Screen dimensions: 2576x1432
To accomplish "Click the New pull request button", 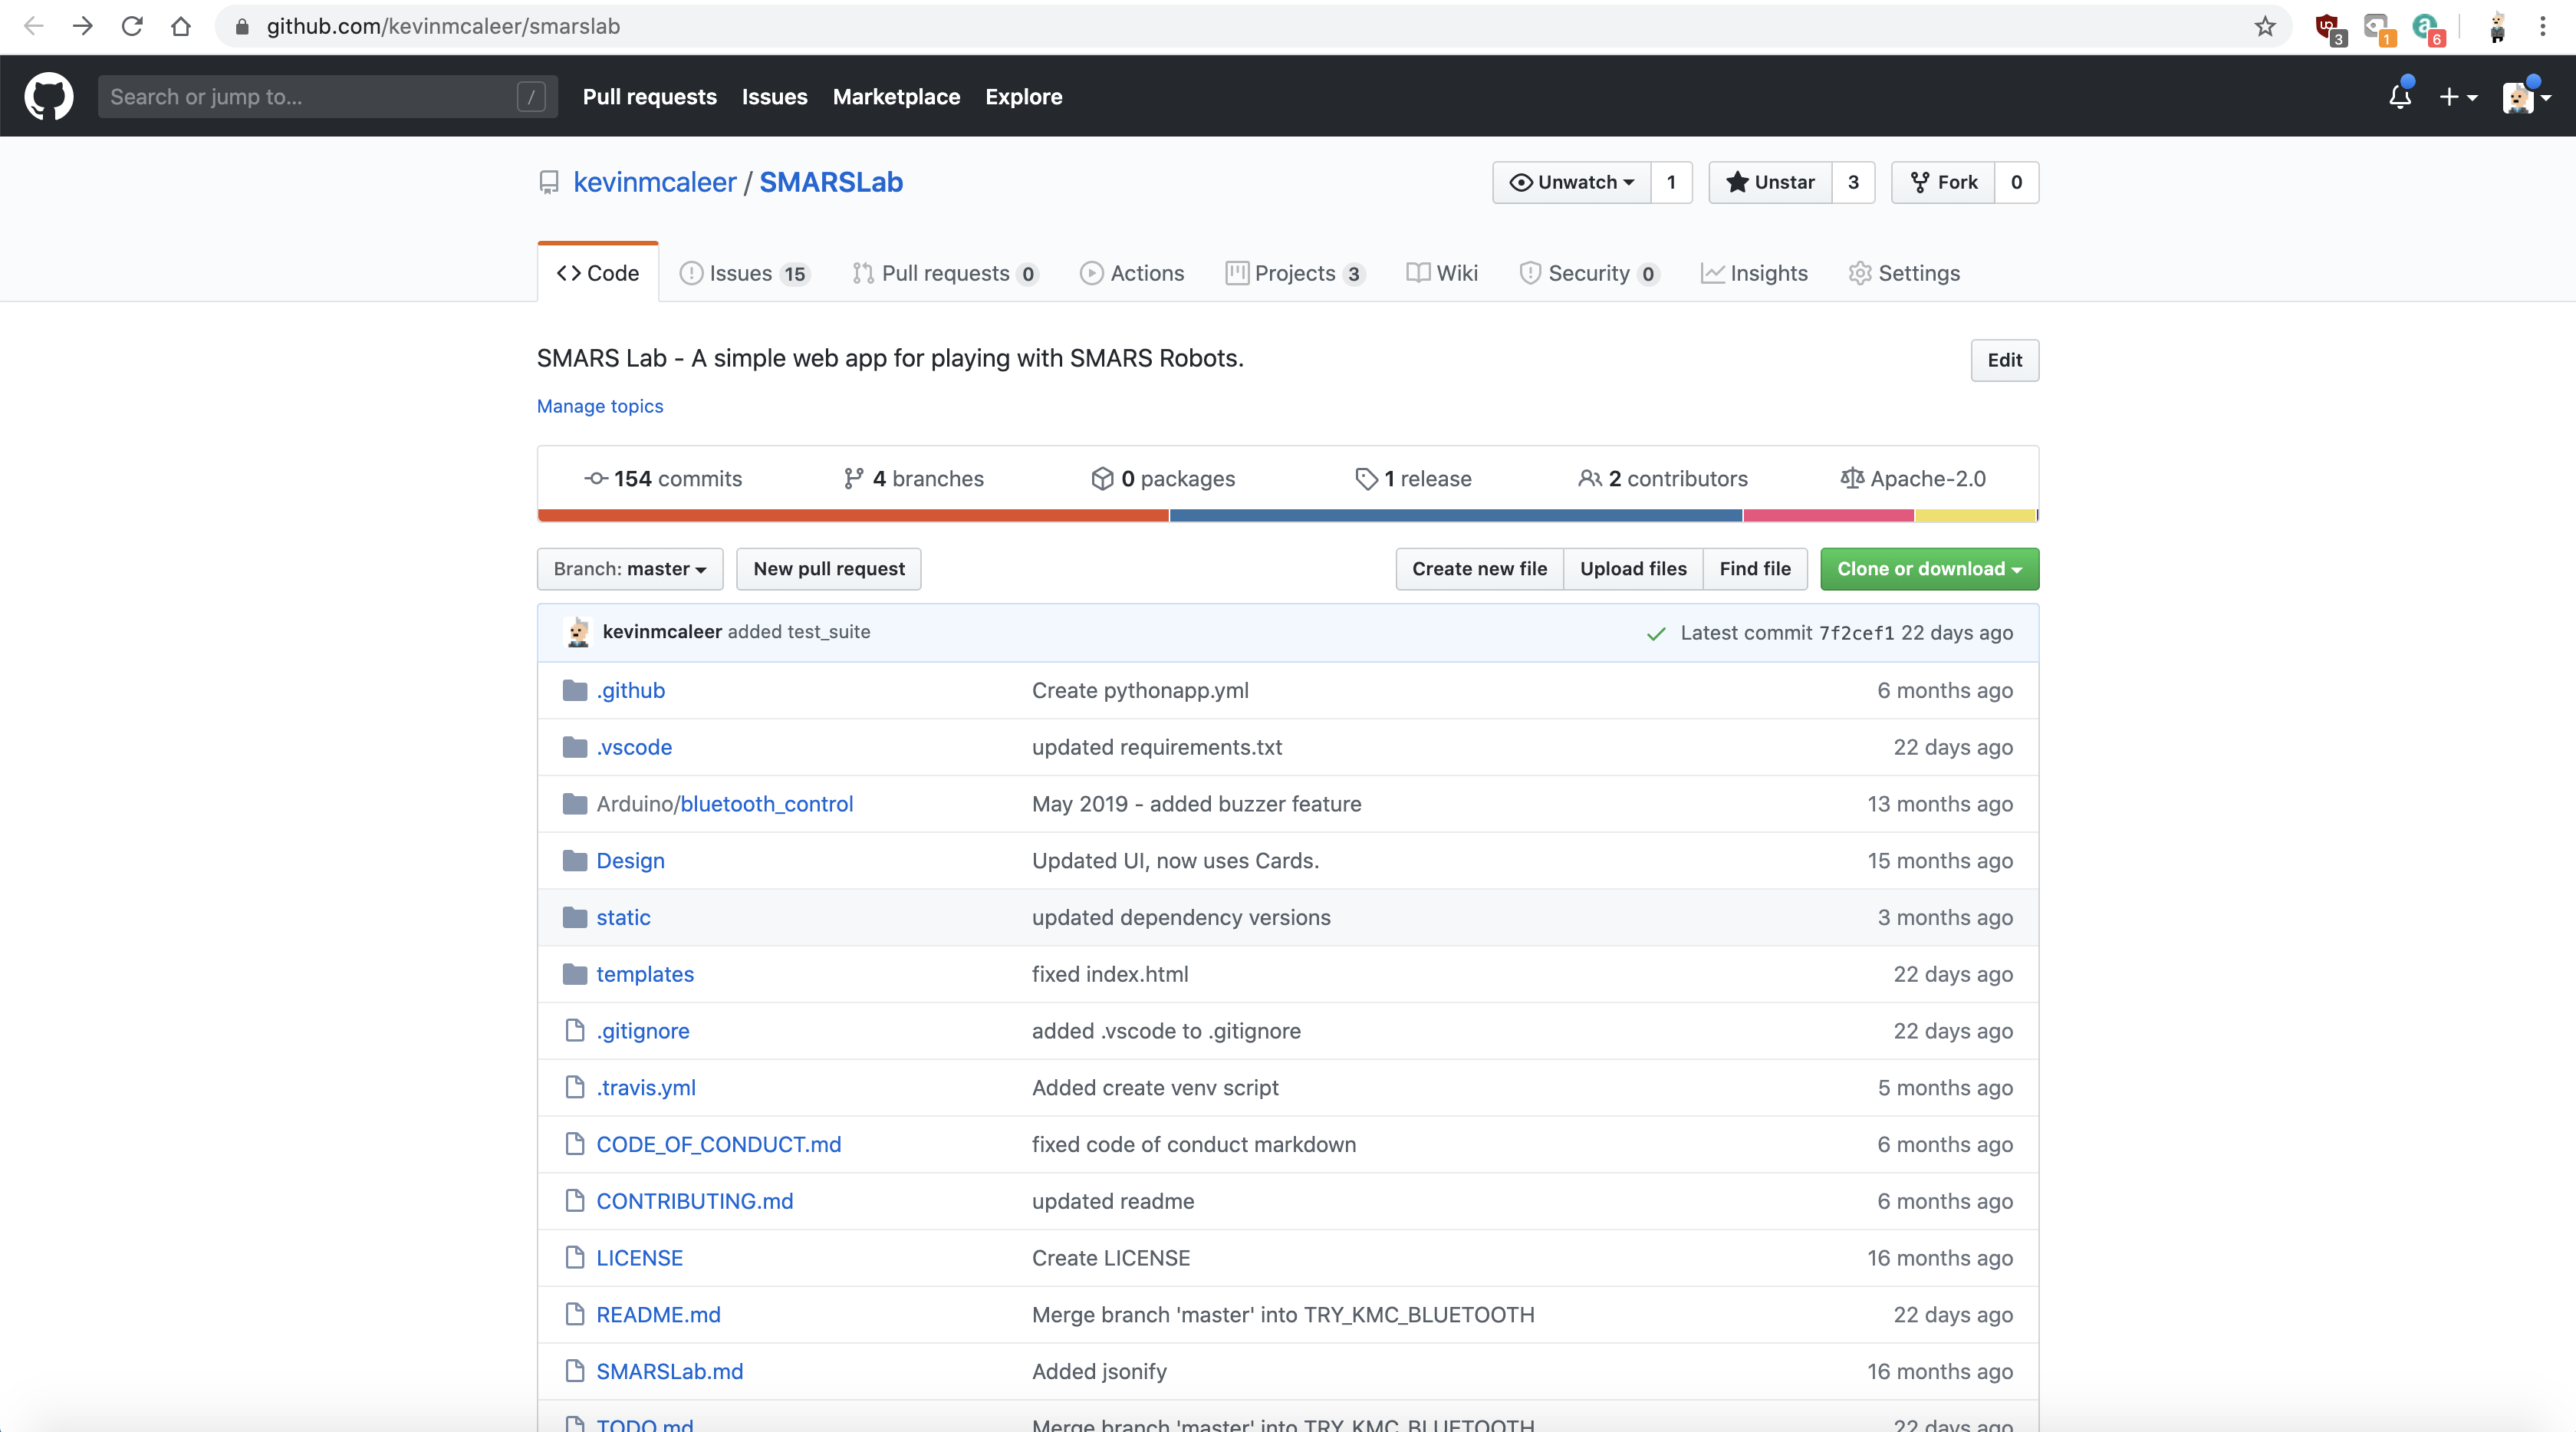I will pyautogui.click(x=829, y=569).
